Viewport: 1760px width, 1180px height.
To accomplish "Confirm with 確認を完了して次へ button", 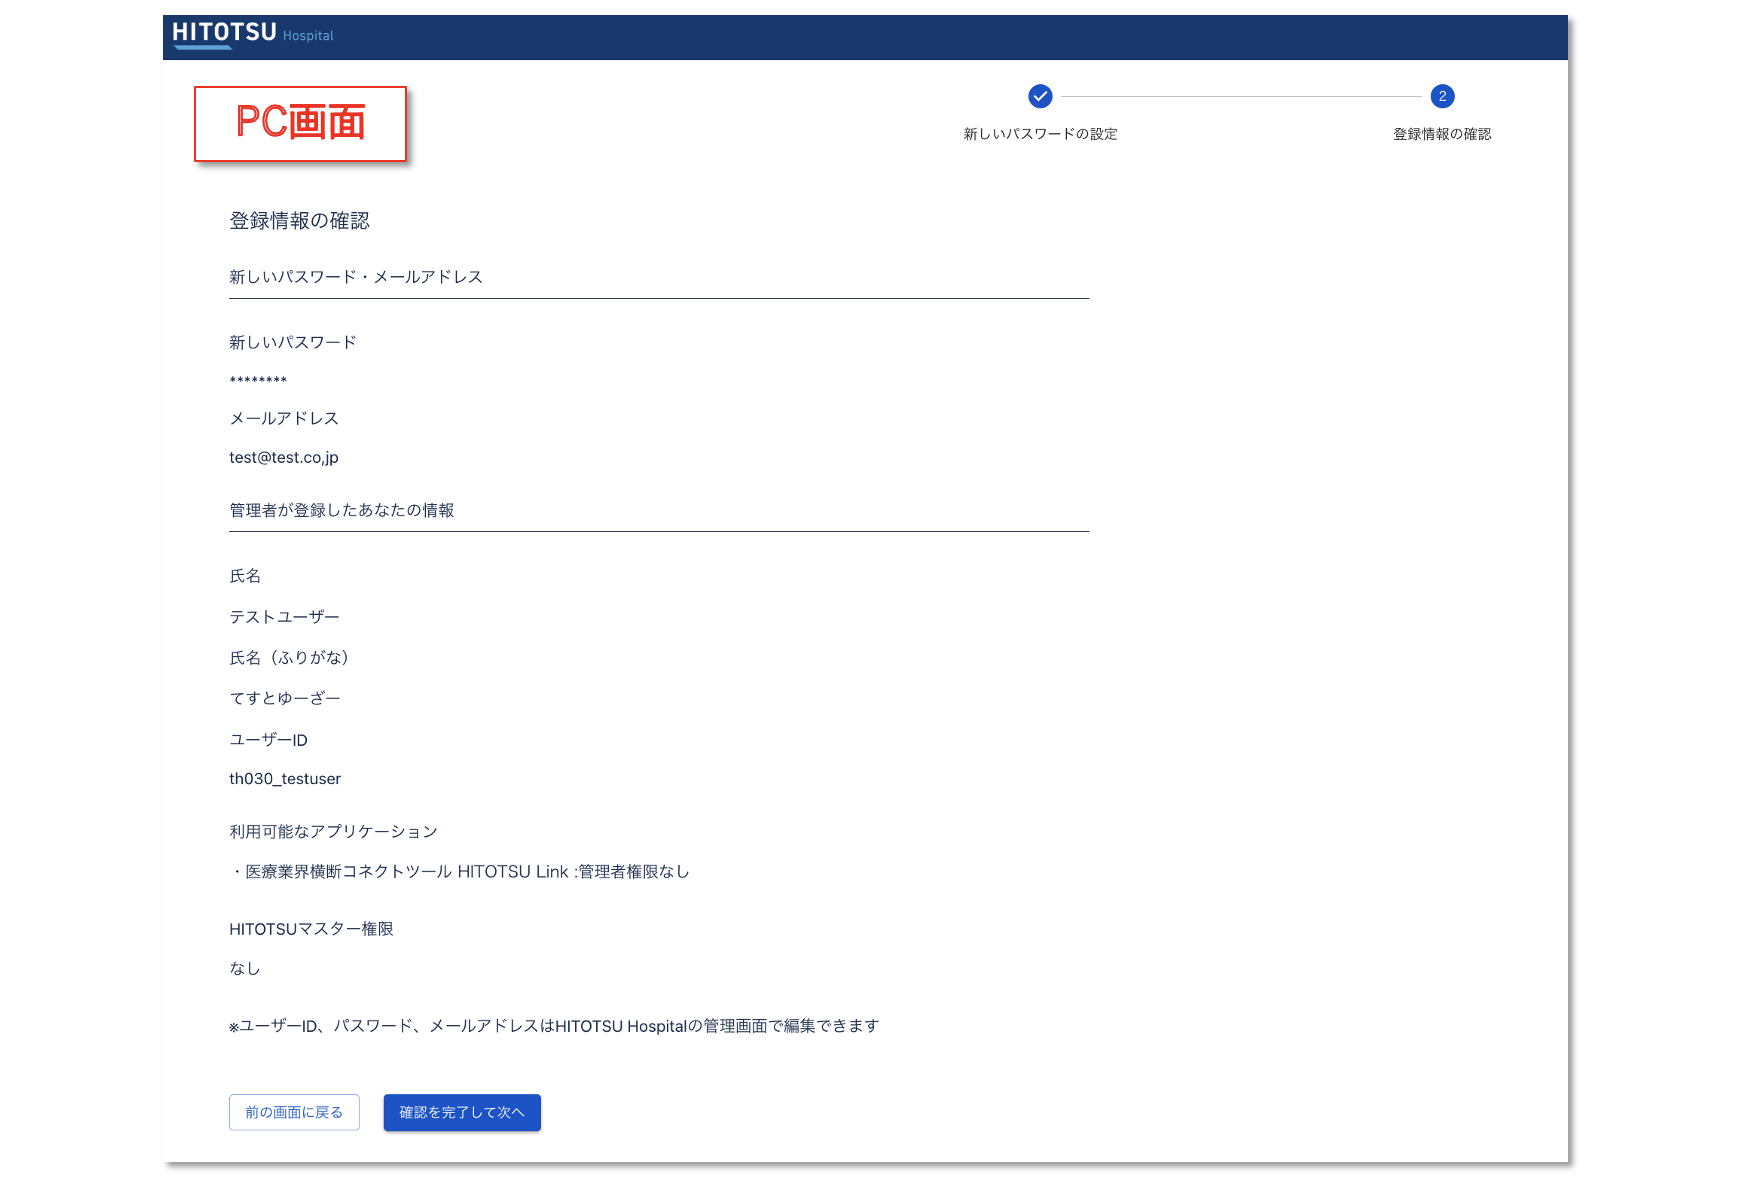I will (462, 1112).
